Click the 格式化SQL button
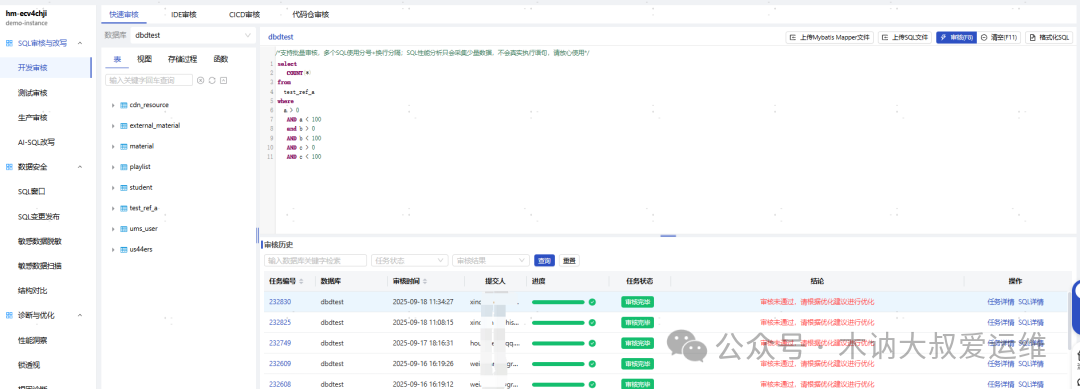This screenshot has width=1080, height=389. click(x=1049, y=38)
